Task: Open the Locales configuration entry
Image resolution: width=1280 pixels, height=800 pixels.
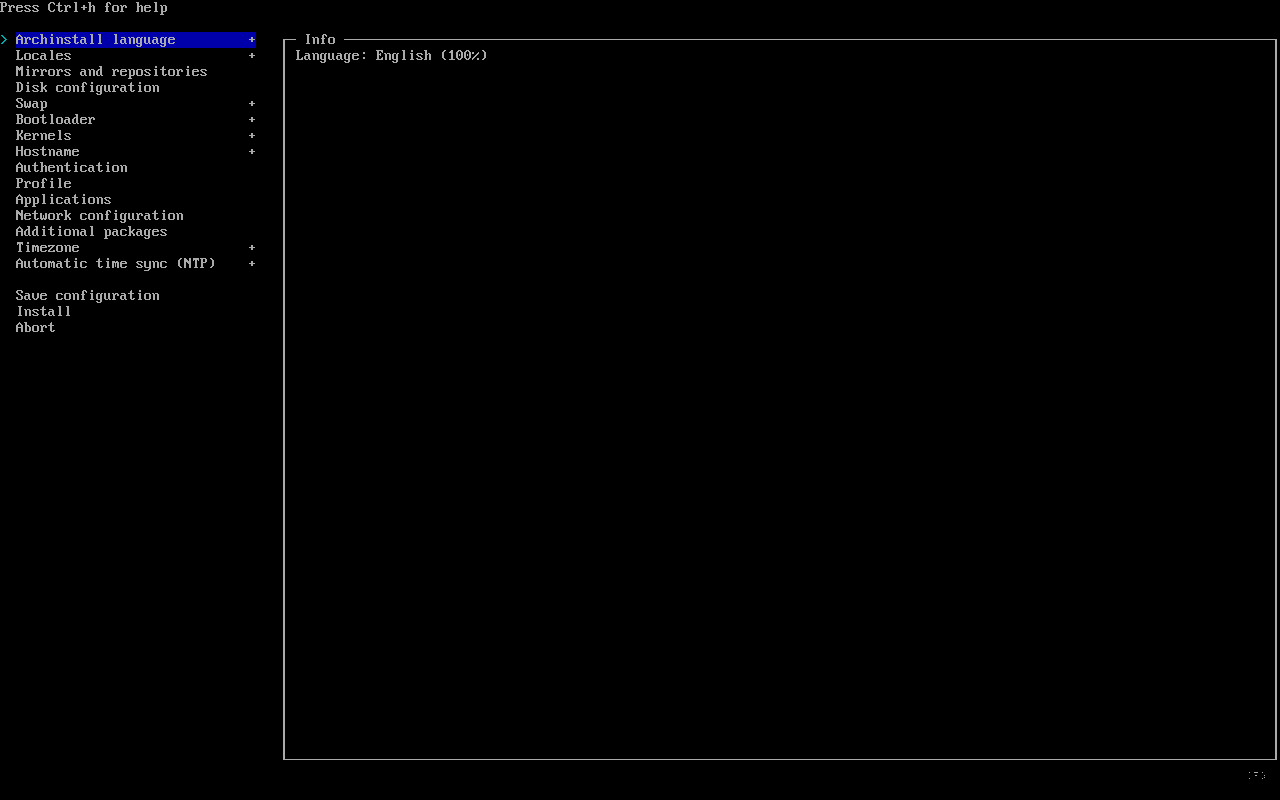Action: click(43, 55)
